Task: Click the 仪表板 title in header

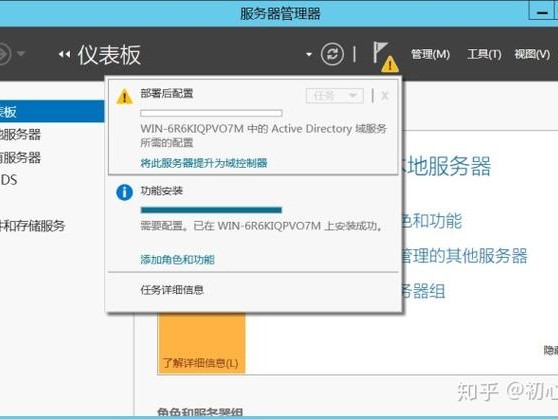Action: point(110,54)
